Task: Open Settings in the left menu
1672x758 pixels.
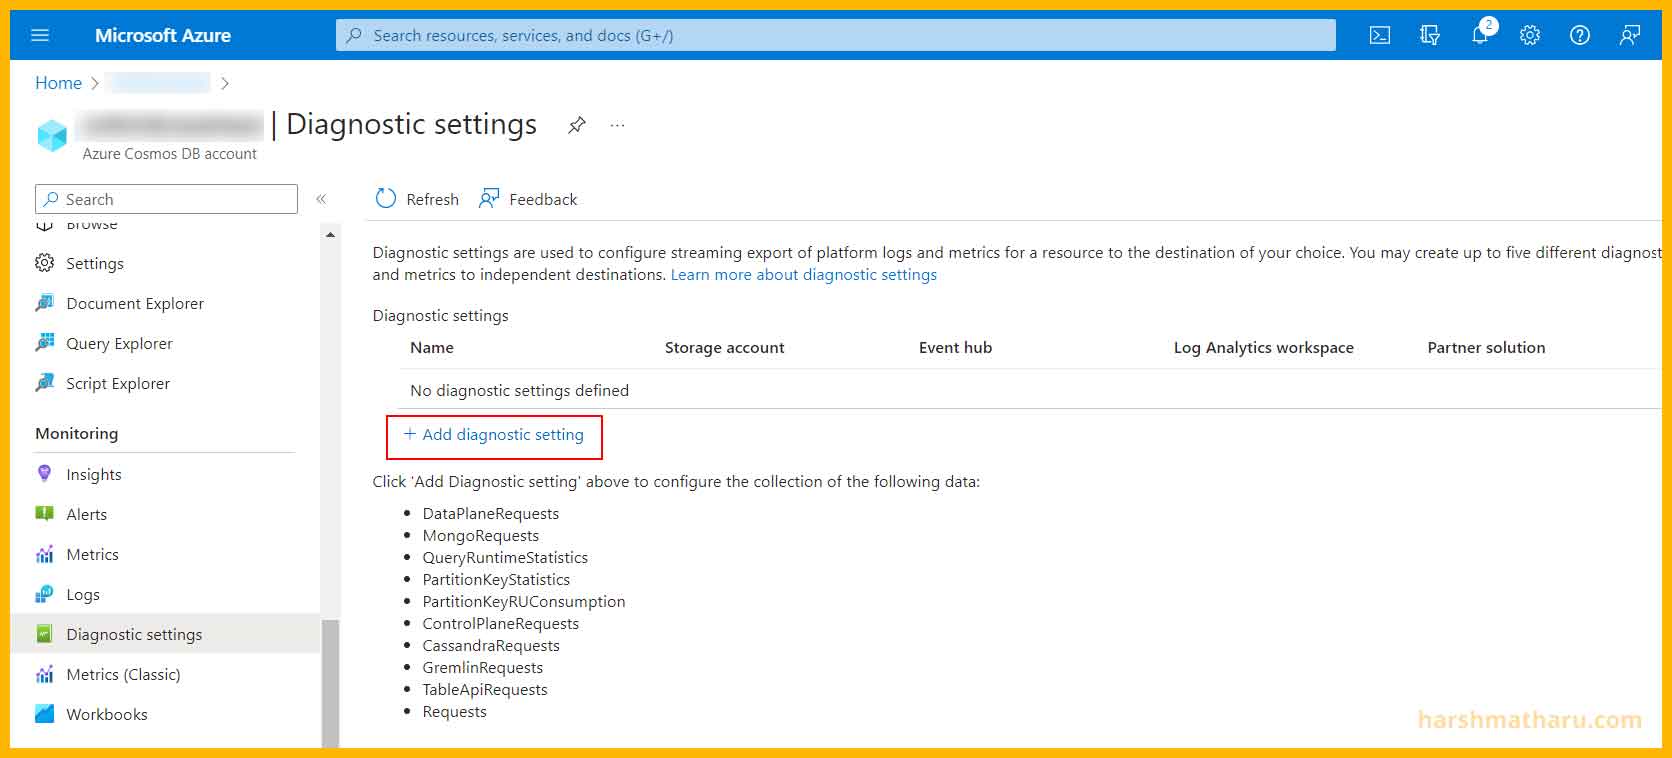Action: pos(95,263)
